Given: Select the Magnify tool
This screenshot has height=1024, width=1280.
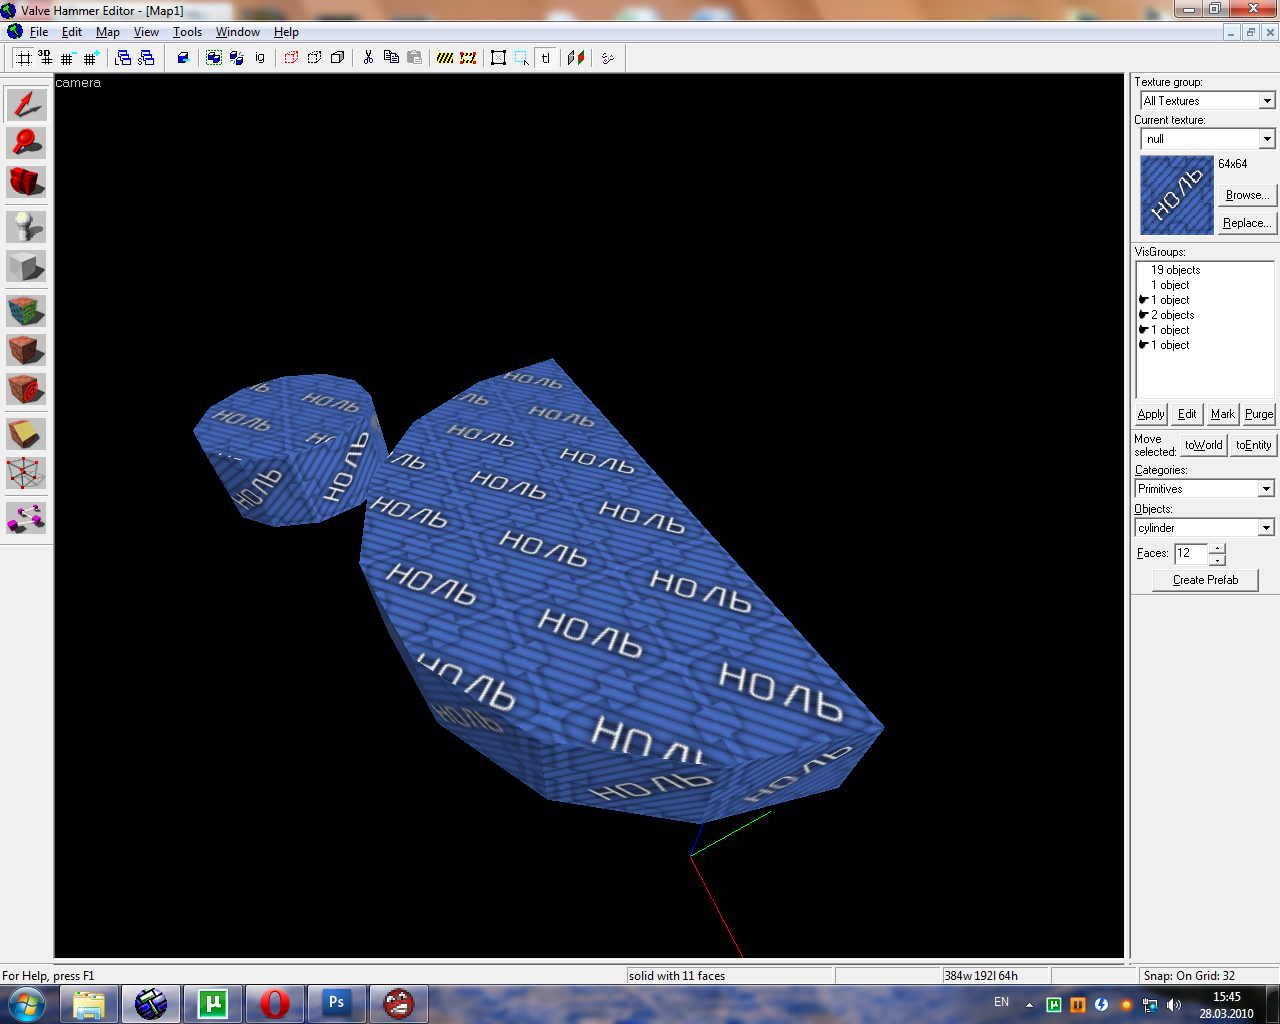Looking at the screenshot, I should [x=26, y=142].
